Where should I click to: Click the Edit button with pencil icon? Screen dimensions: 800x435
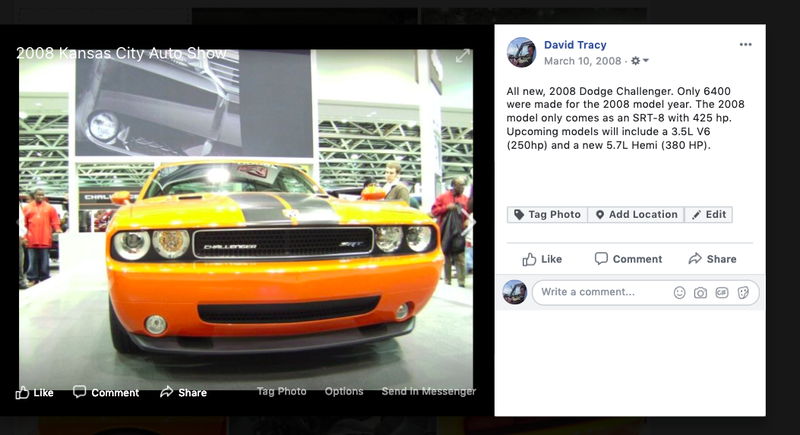click(x=709, y=215)
